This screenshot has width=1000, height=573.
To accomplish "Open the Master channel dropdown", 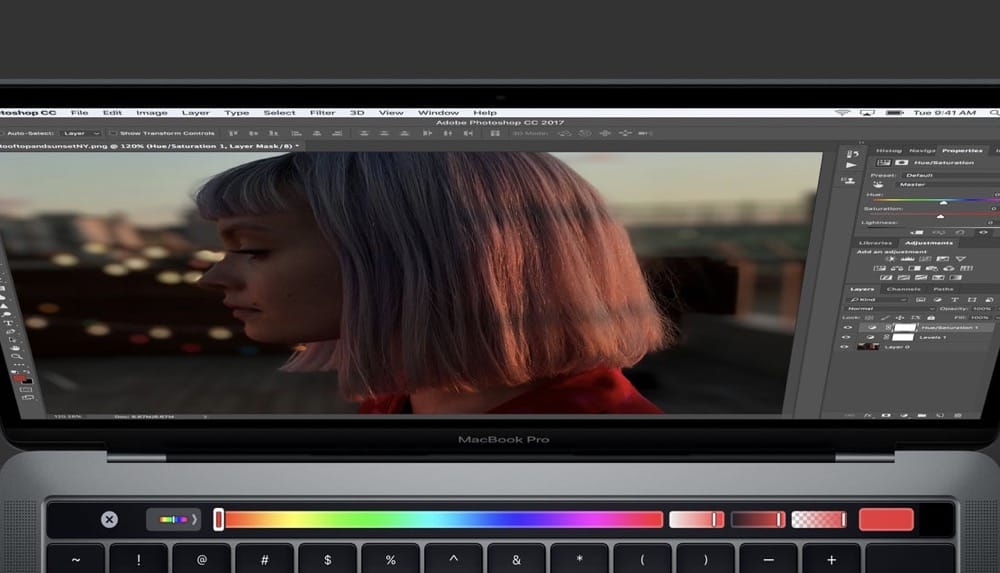I will 948,184.
